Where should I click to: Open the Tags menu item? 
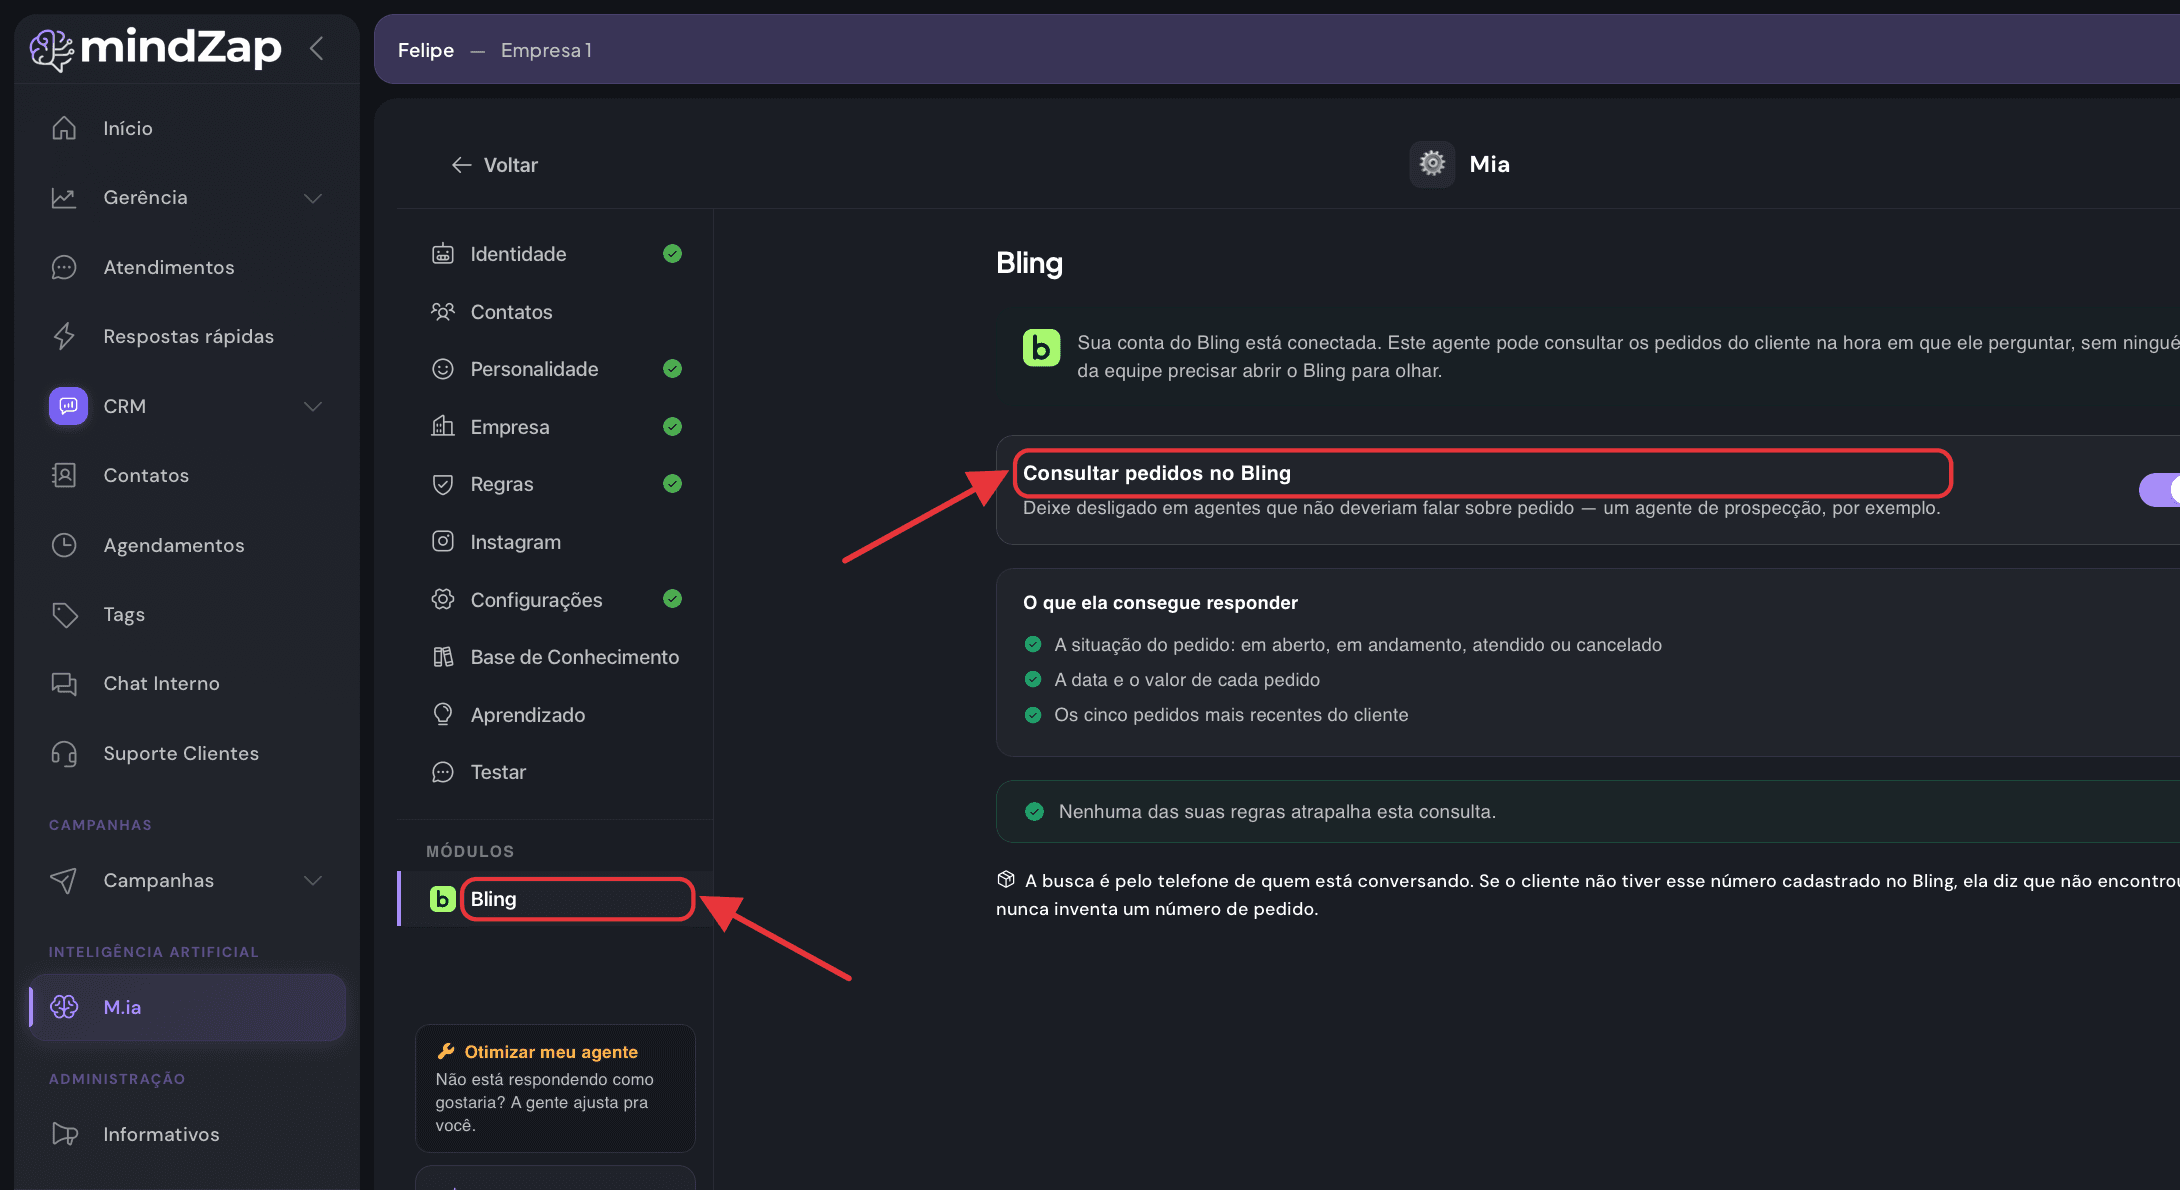pyautogui.click(x=187, y=614)
